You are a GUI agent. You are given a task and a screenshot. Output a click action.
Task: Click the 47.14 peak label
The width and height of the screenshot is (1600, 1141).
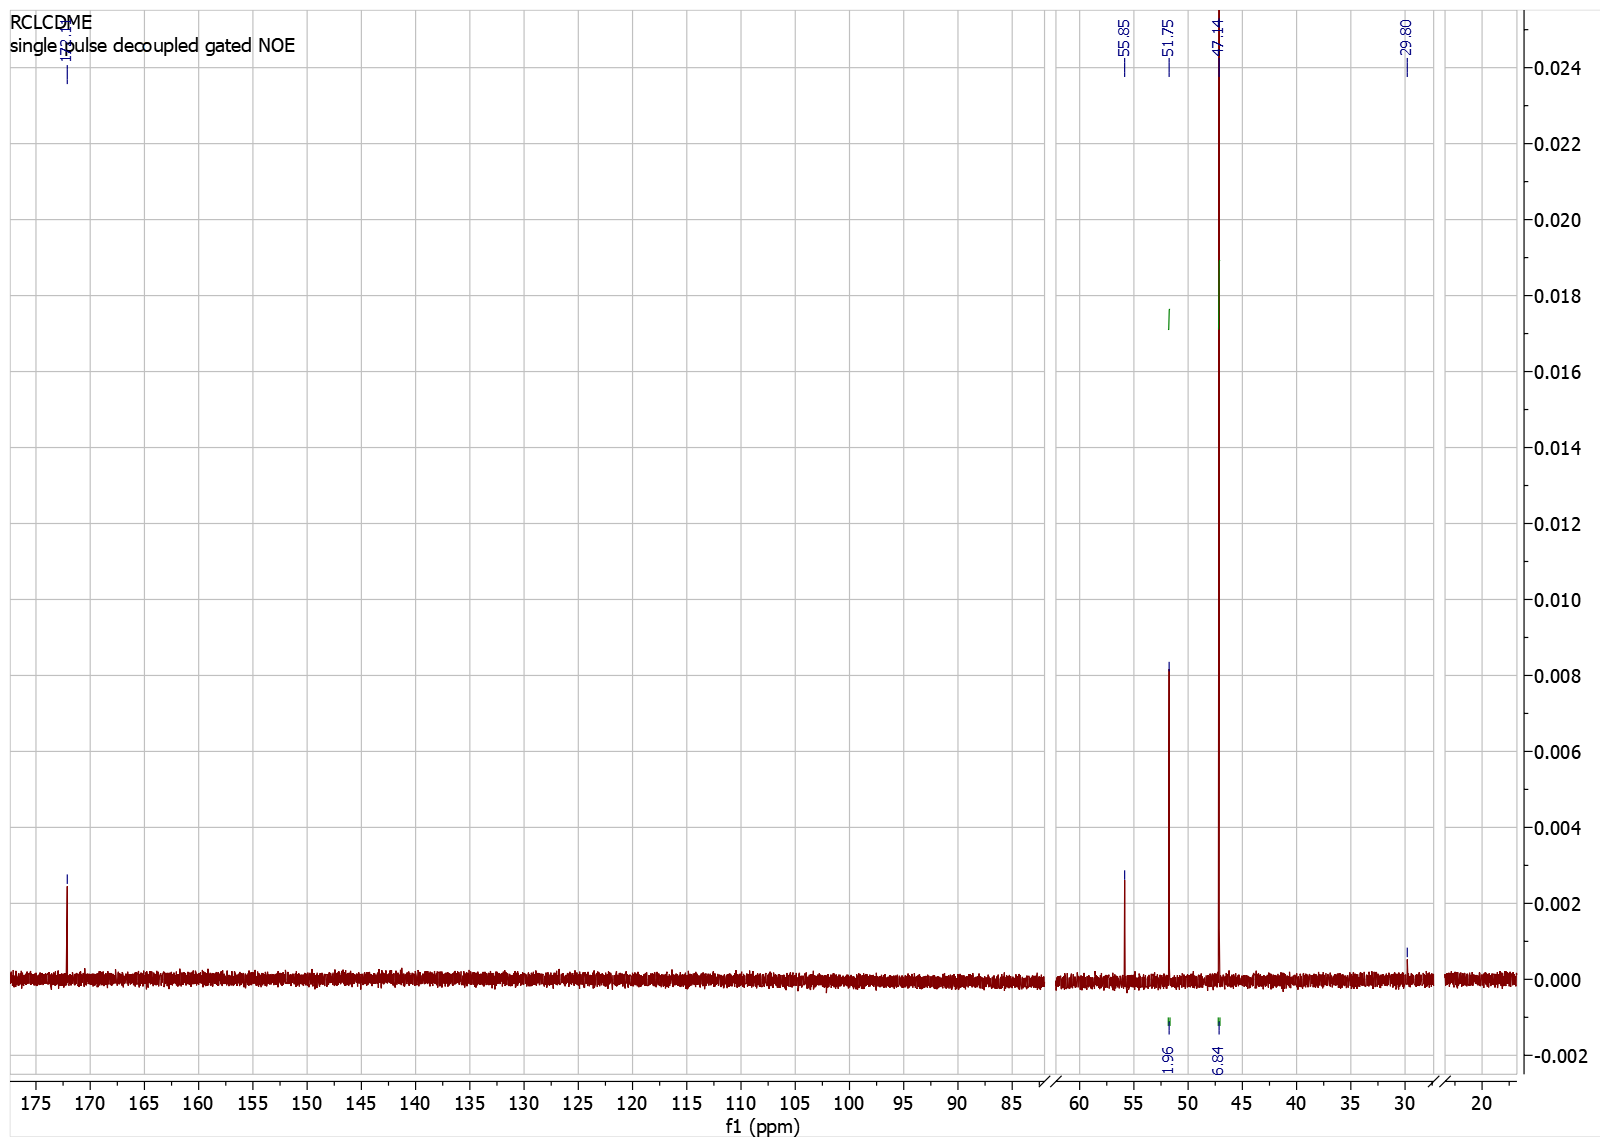[x=1218, y=38]
